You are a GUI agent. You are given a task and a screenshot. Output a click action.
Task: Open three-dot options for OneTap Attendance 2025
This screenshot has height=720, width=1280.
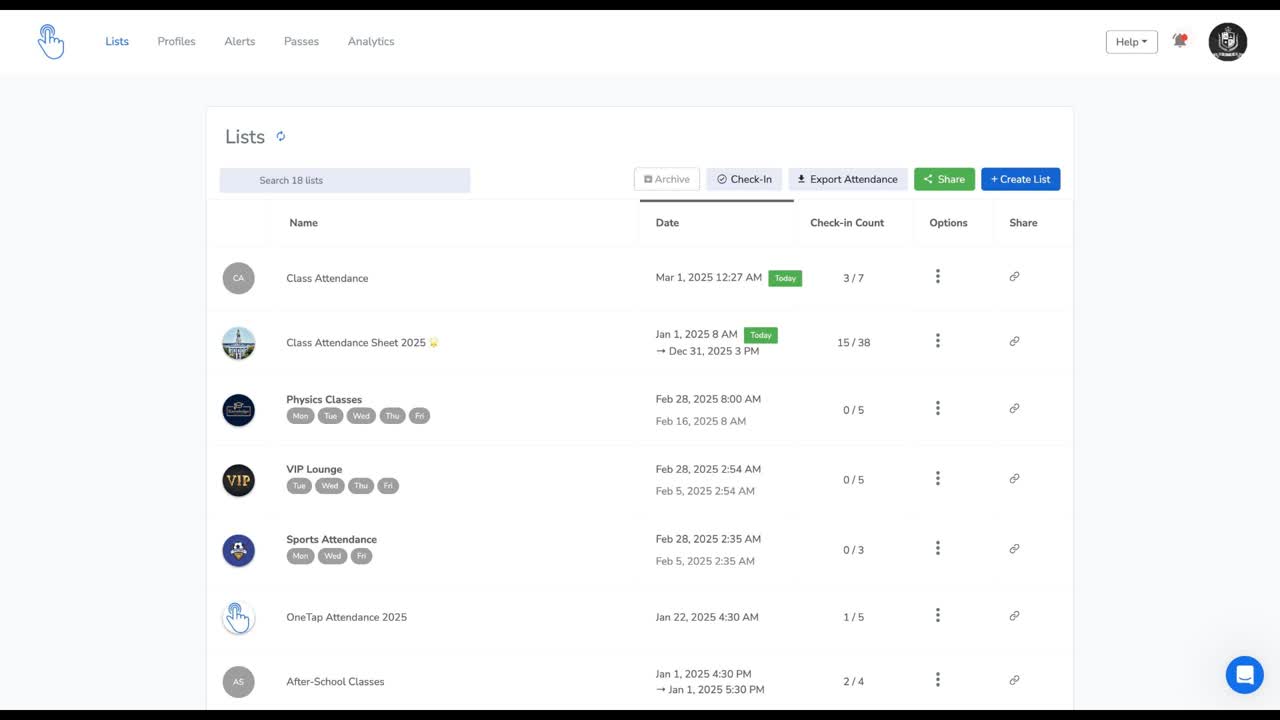click(937, 616)
